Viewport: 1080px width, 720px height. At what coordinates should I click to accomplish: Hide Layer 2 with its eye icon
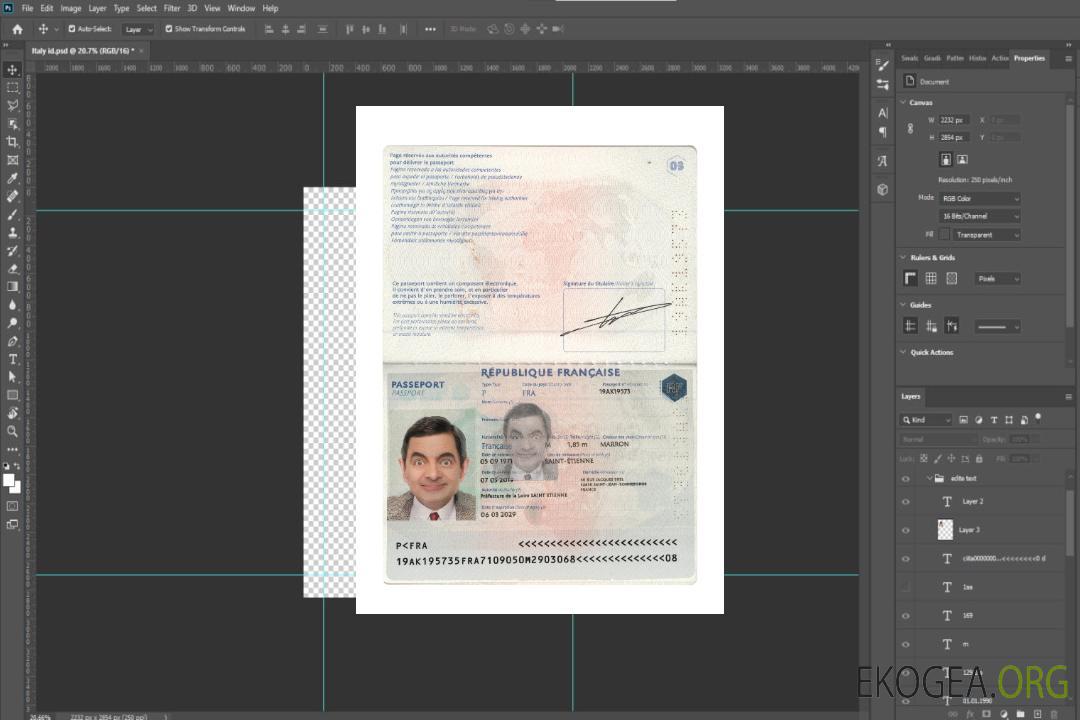[x=906, y=502]
